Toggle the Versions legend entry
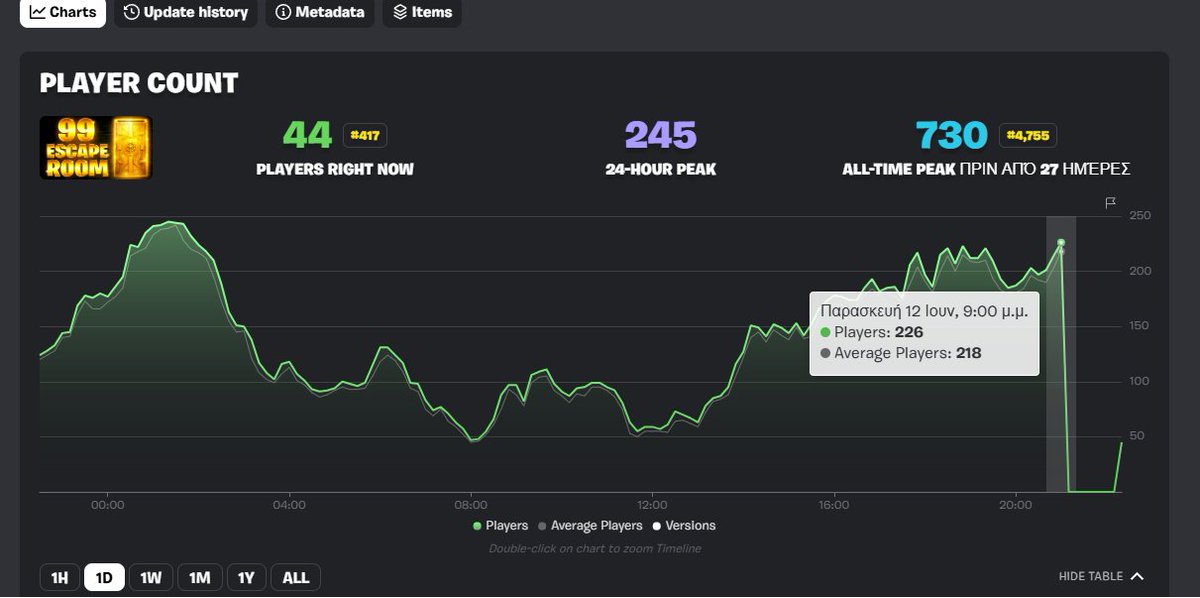This screenshot has width=1200, height=598. pos(684,526)
